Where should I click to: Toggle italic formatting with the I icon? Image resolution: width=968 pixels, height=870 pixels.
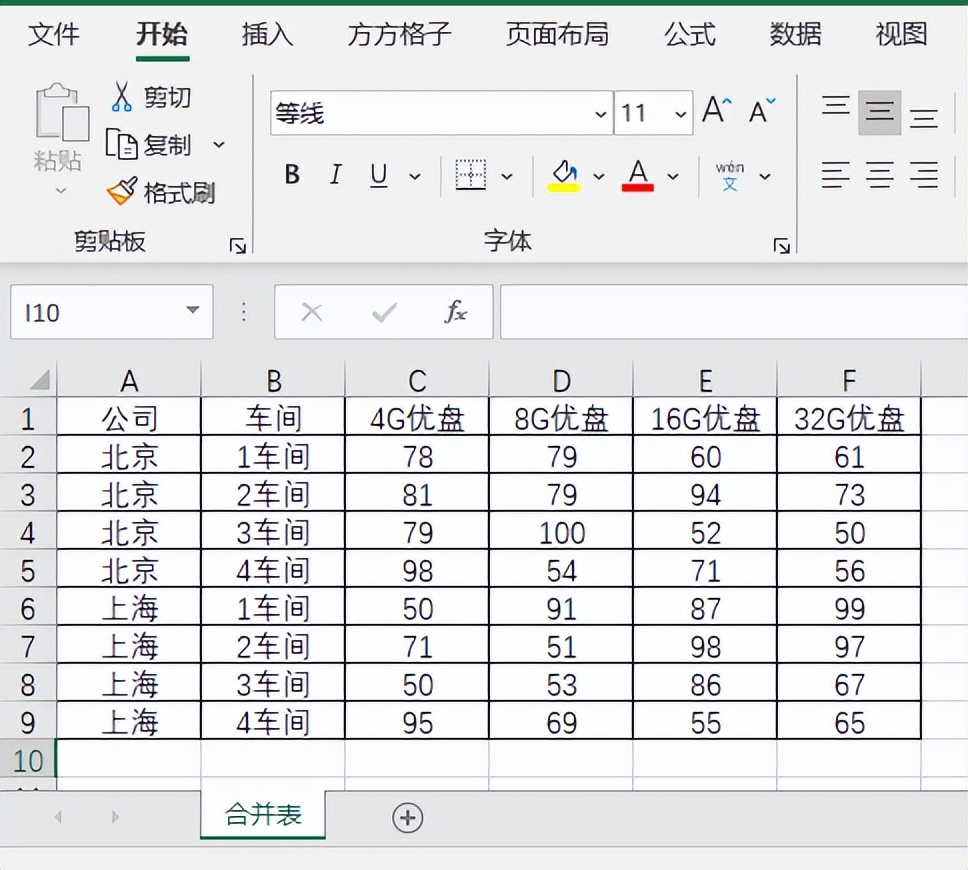click(x=335, y=175)
